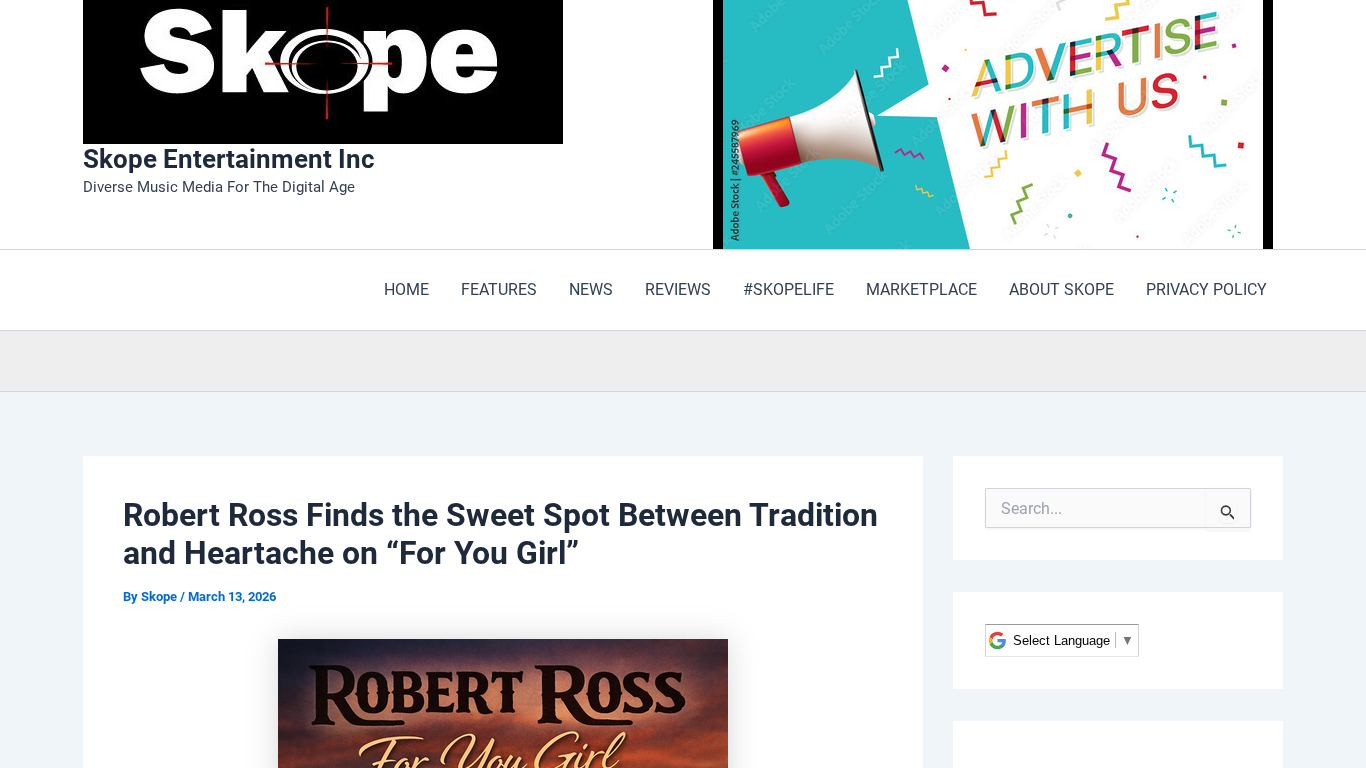Visit the MARKETPLACE page

click(x=921, y=290)
